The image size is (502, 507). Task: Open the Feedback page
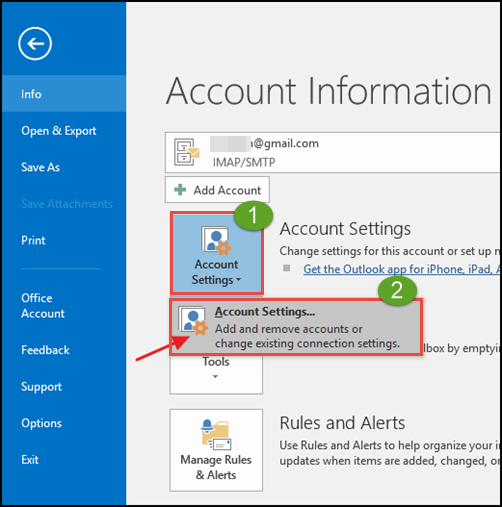click(x=45, y=350)
